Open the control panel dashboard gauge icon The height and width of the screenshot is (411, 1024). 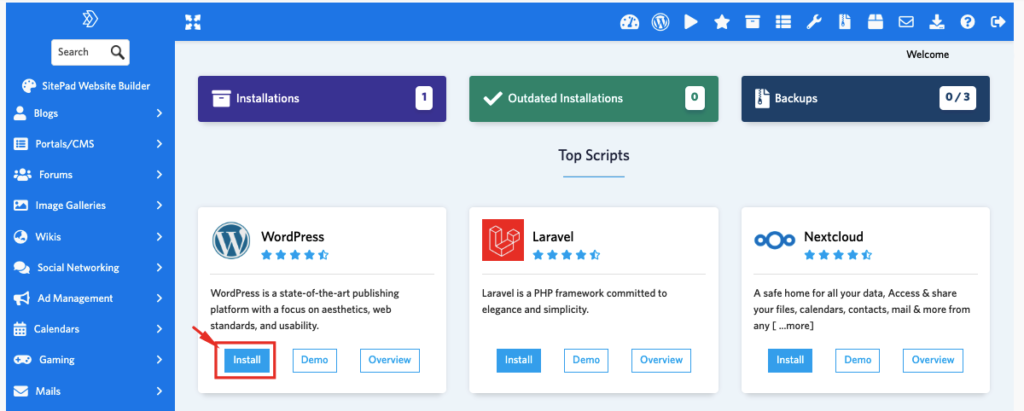(x=629, y=22)
